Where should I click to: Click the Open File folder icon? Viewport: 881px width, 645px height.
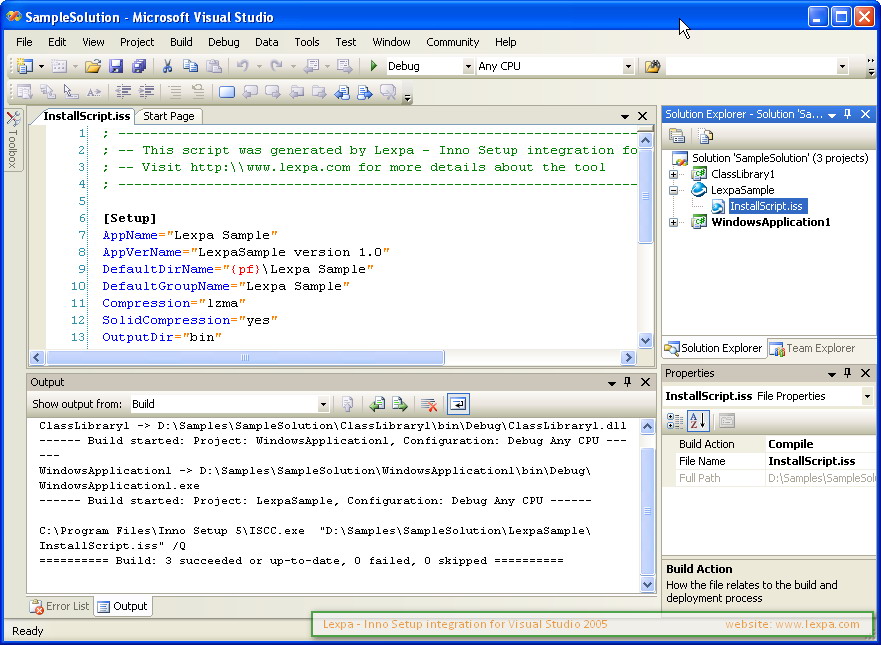(x=93, y=66)
